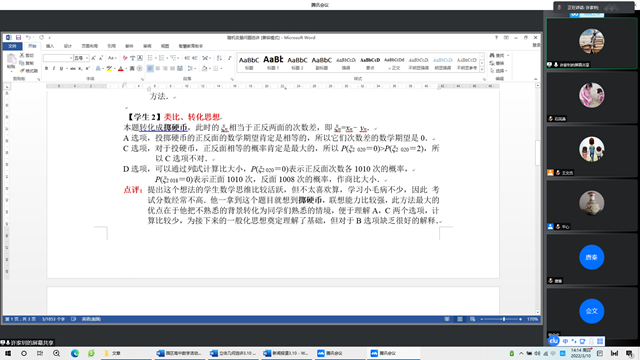Expand the Styles gallery More arrow
Image resolution: width=640 pixels, height=360 pixels.
(482, 70)
